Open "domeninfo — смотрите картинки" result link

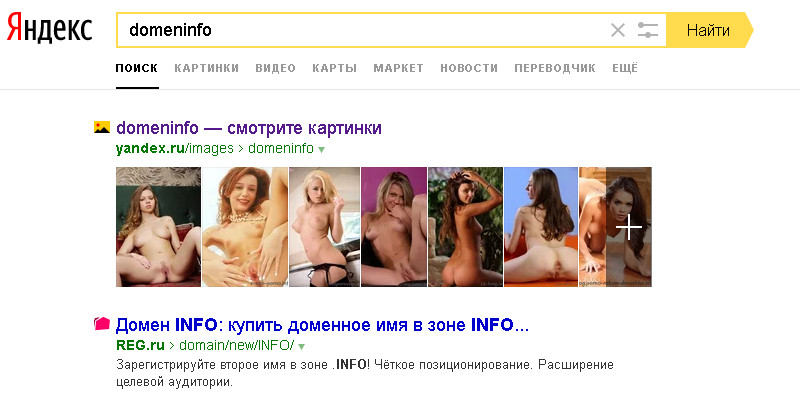pyautogui.click(x=249, y=128)
